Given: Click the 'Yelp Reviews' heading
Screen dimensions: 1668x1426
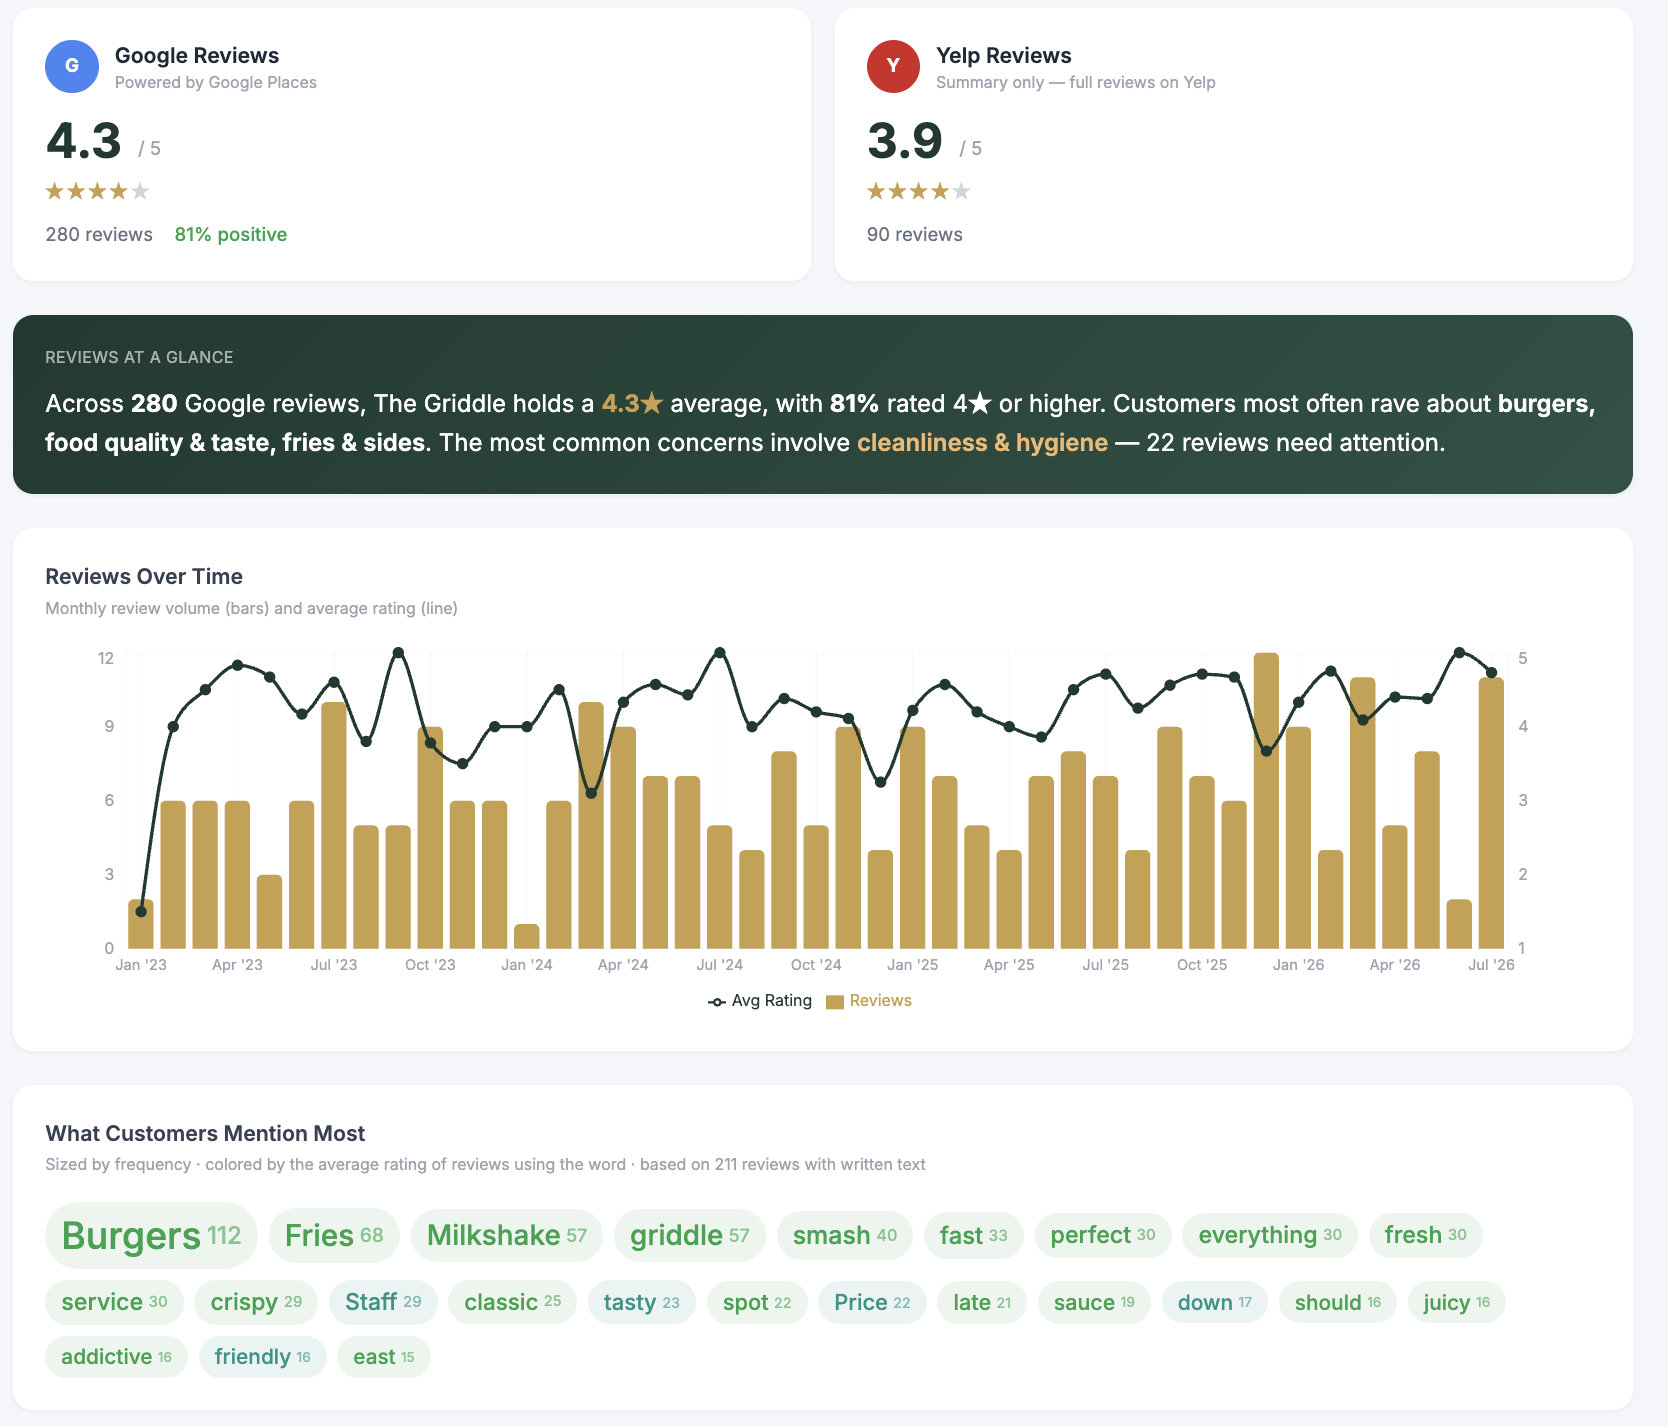Looking at the screenshot, I should pyautogui.click(x=1004, y=56).
